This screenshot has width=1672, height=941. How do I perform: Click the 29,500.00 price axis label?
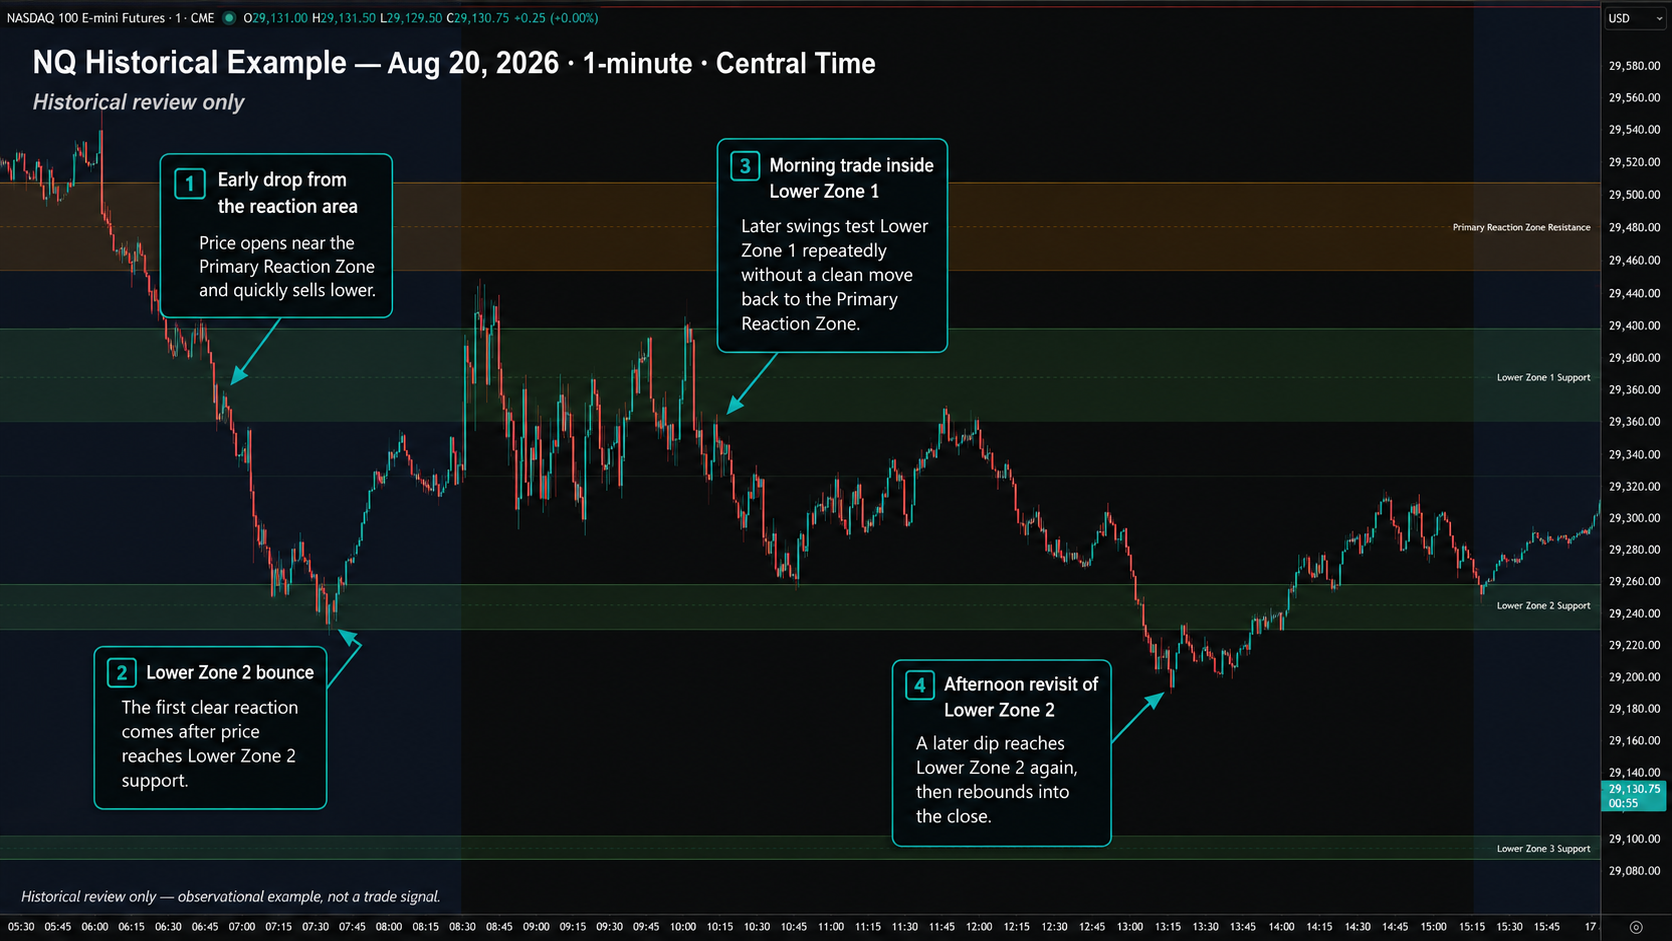click(x=1634, y=195)
